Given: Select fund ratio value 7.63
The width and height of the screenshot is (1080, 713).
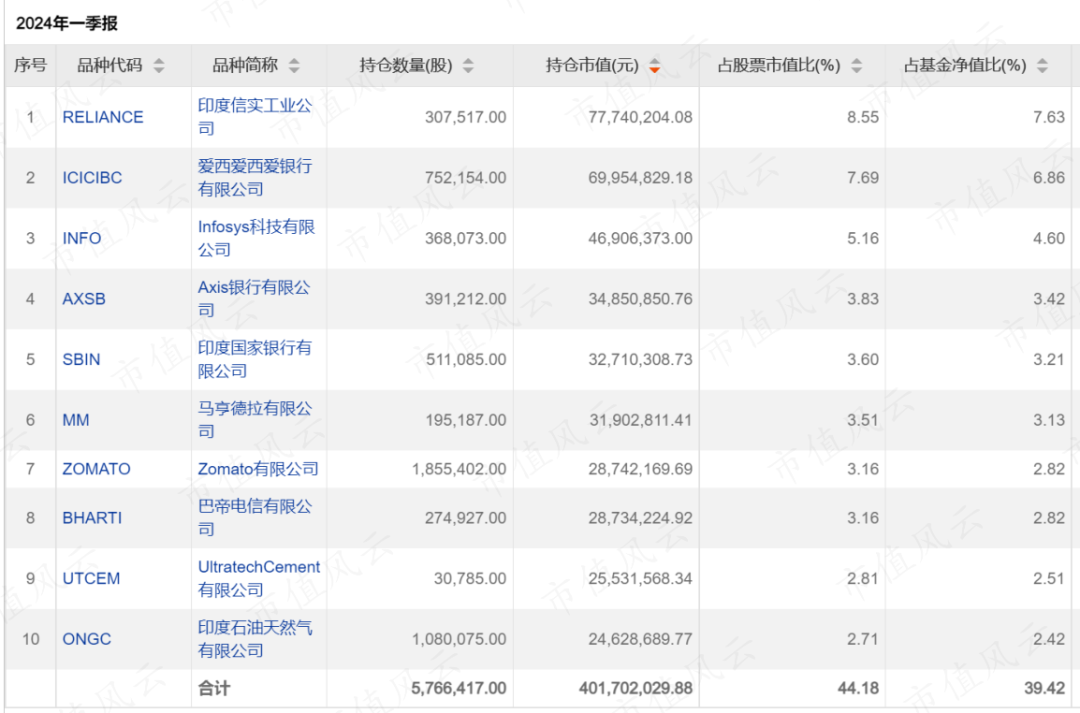Looking at the screenshot, I should coord(1049,117).
